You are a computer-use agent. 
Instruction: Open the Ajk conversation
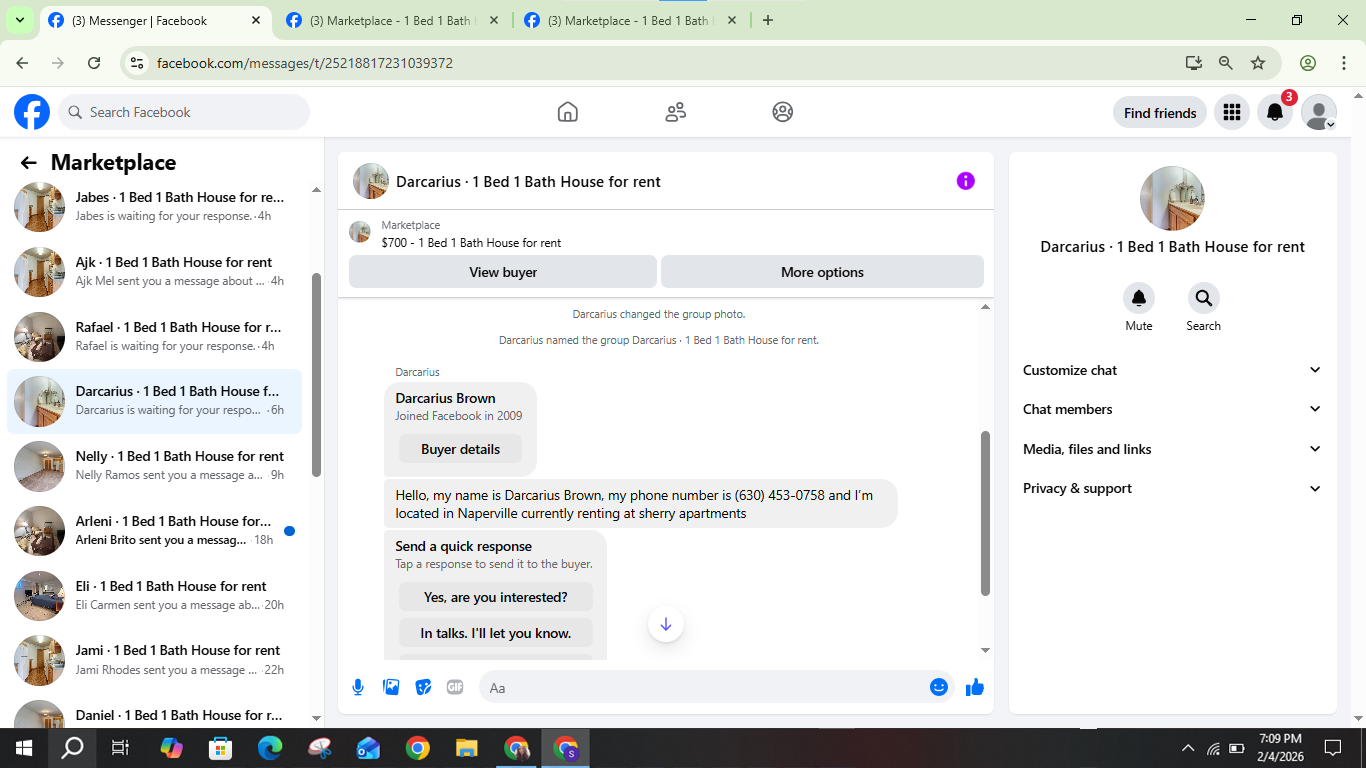[x=154, y=271]
